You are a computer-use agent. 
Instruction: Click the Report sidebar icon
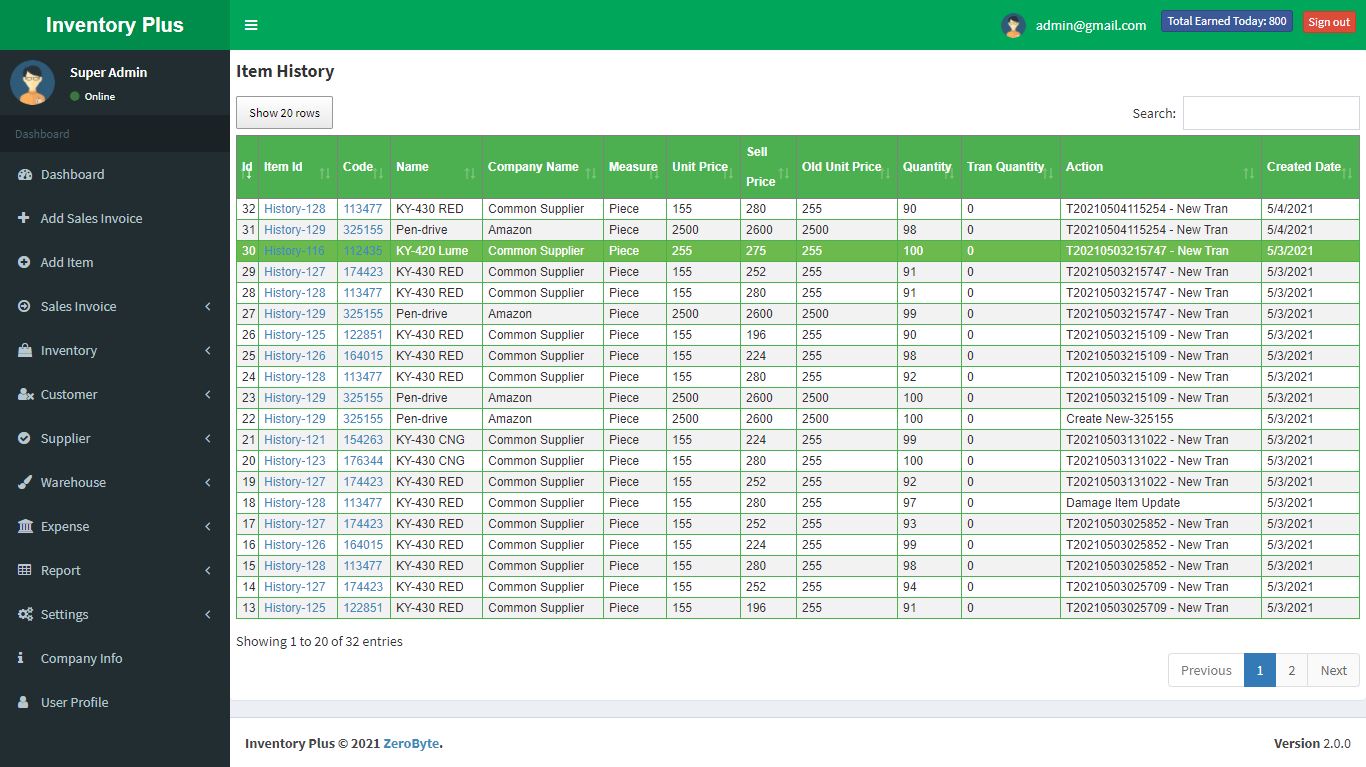coord(23,570)
